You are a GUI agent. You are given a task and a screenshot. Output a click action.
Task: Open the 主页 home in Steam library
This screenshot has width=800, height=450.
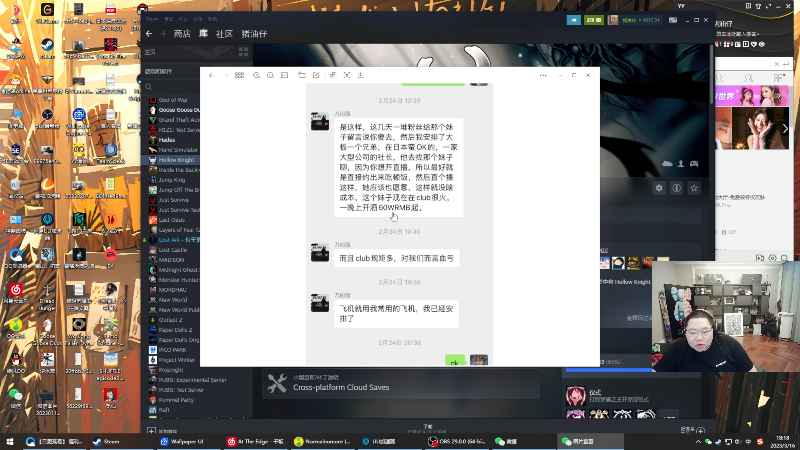[151, 52]
